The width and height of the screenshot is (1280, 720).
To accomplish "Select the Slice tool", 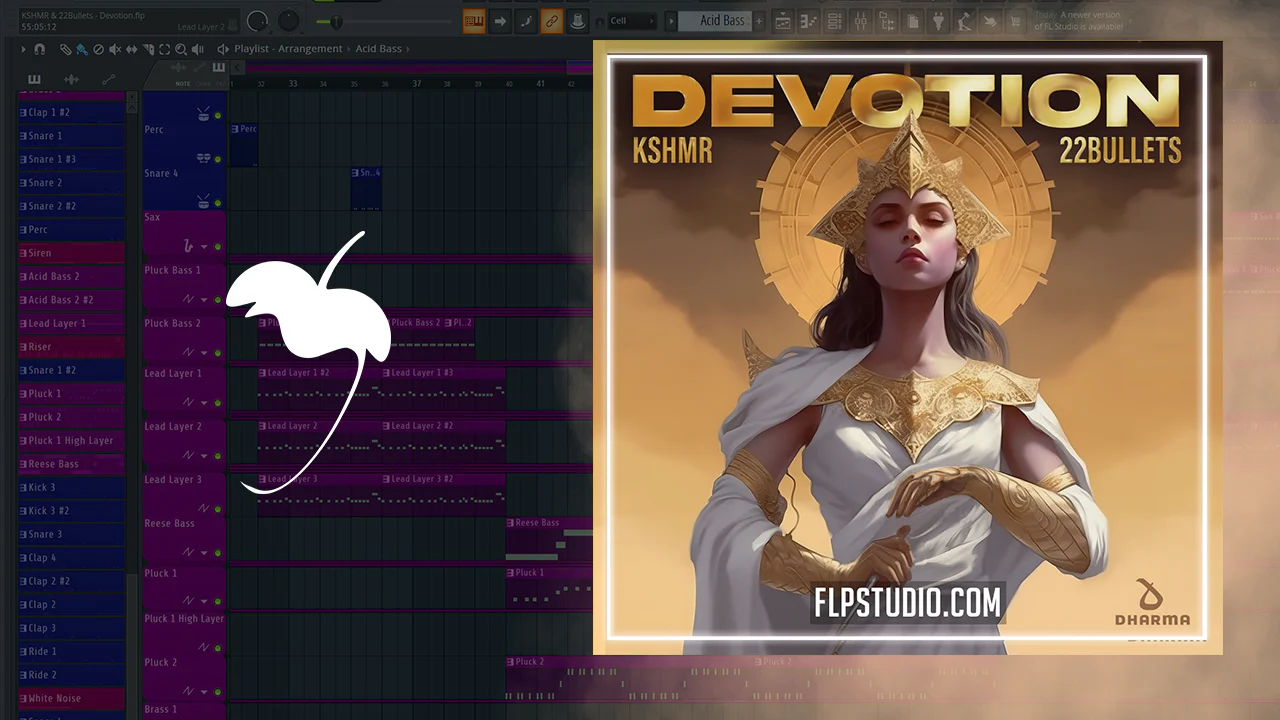I will (x=148, y=49).
